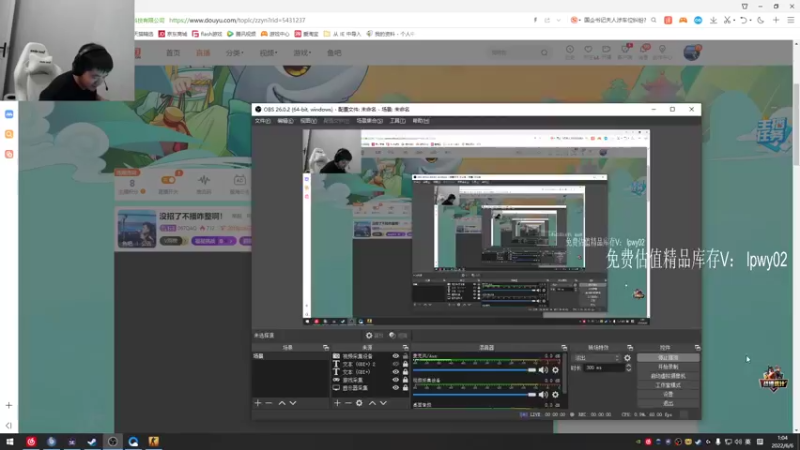Pop out the scenes dock panel icon
This screenshot has height=450, width=800.
coord(326,347)
